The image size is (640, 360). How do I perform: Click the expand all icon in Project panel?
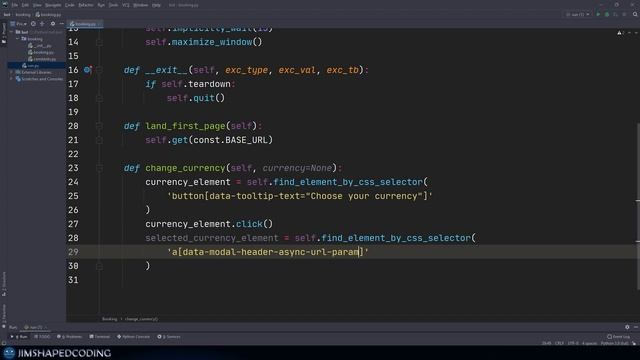click(42, 24)
